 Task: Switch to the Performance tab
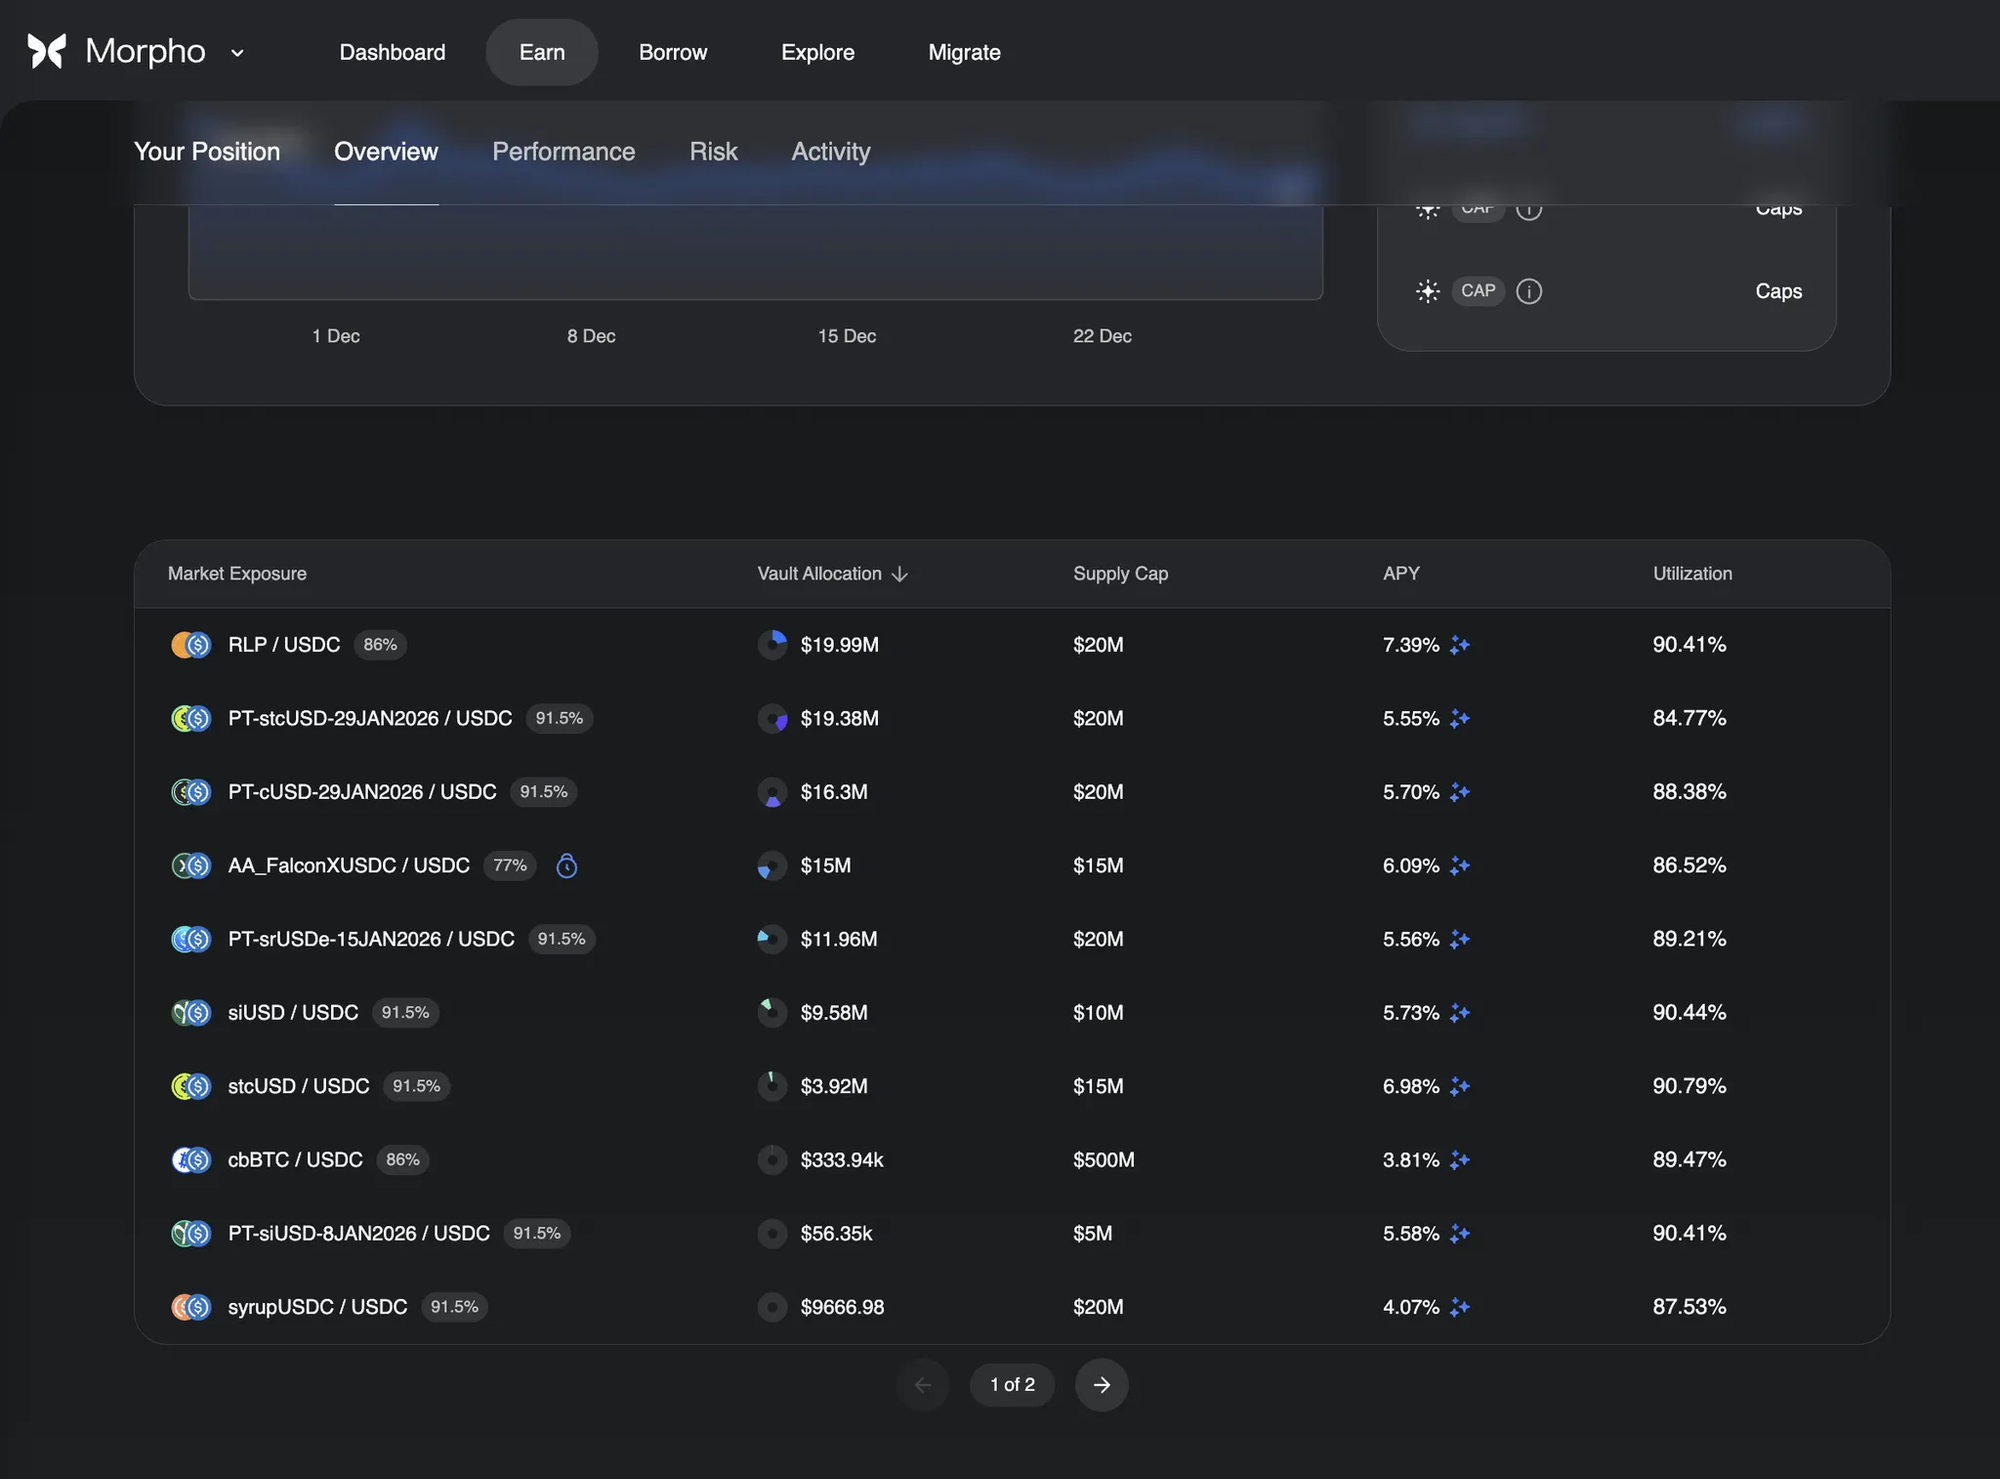coord(563,152)
